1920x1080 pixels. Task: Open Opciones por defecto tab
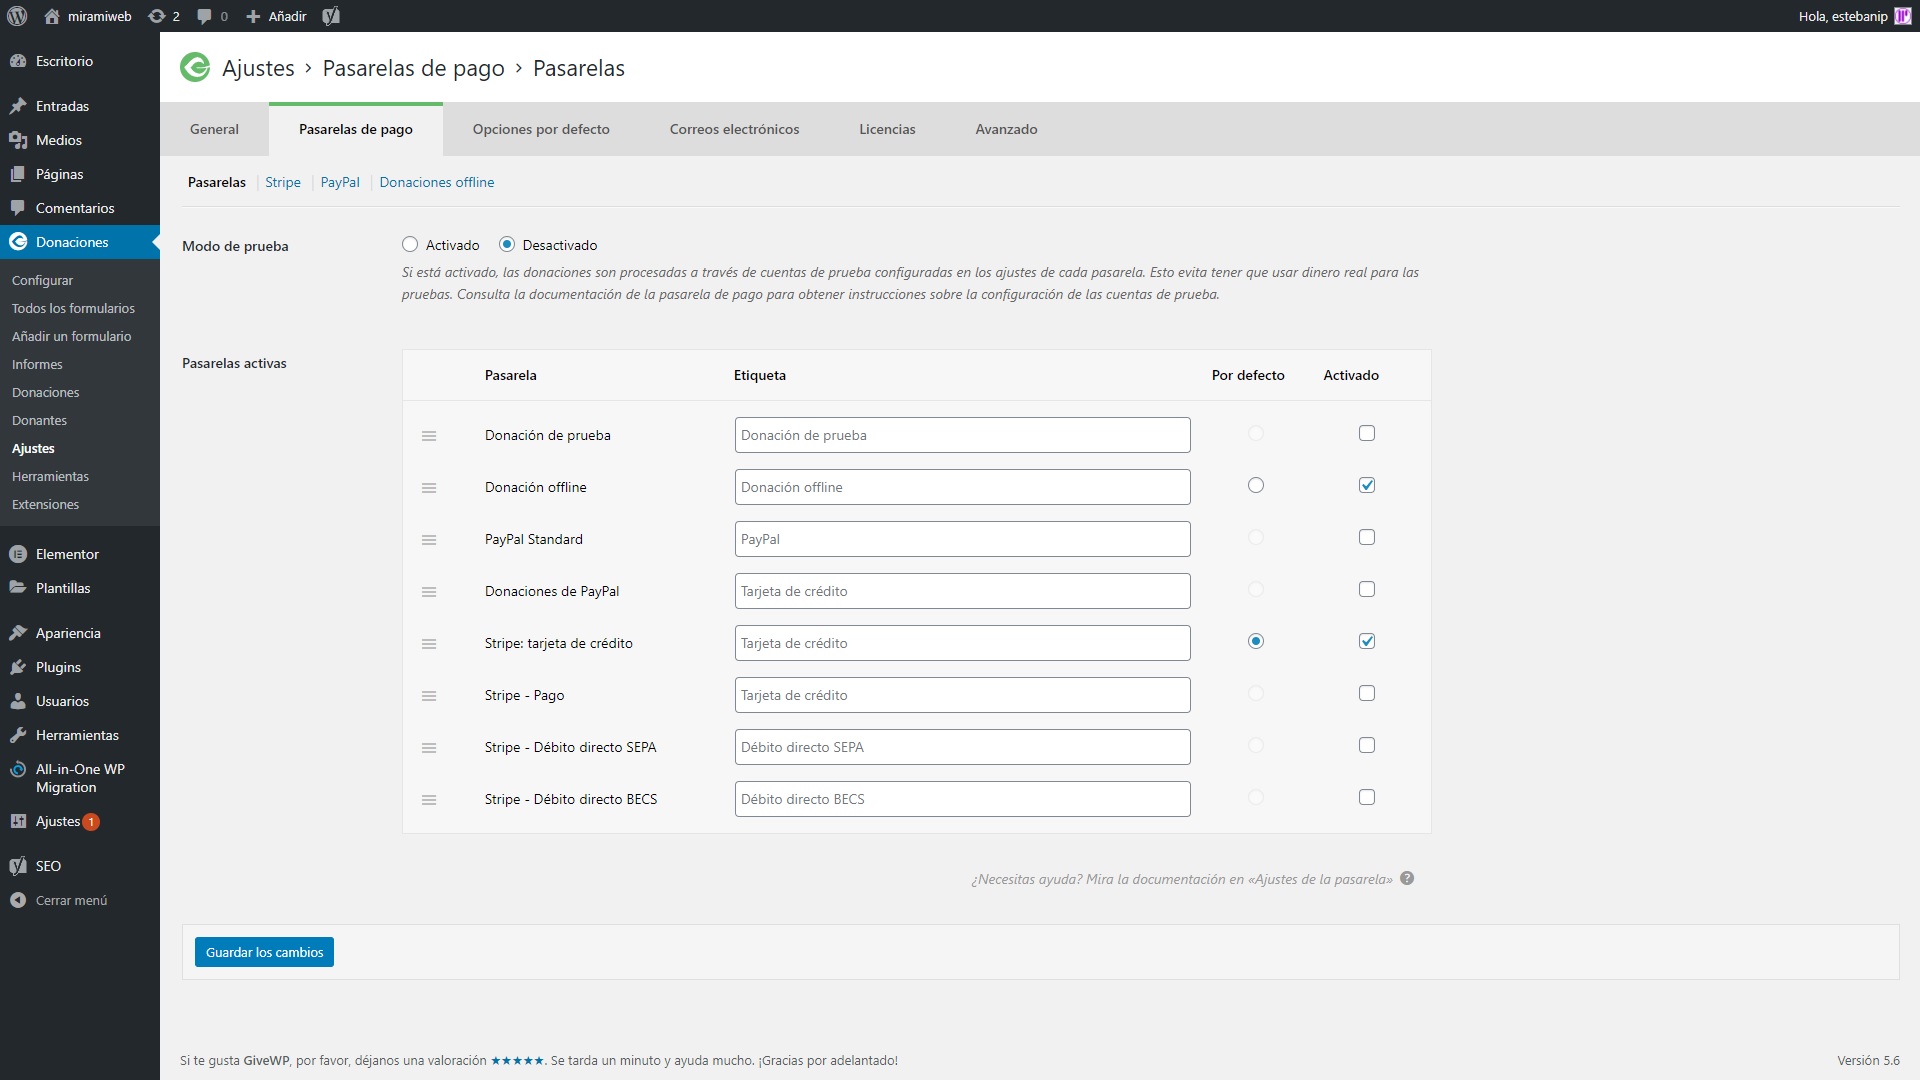(541, 129)
